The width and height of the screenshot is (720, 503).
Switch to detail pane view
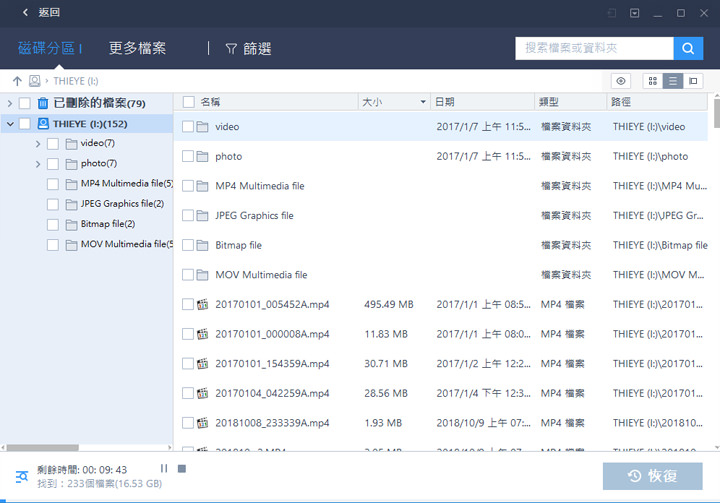693,81
